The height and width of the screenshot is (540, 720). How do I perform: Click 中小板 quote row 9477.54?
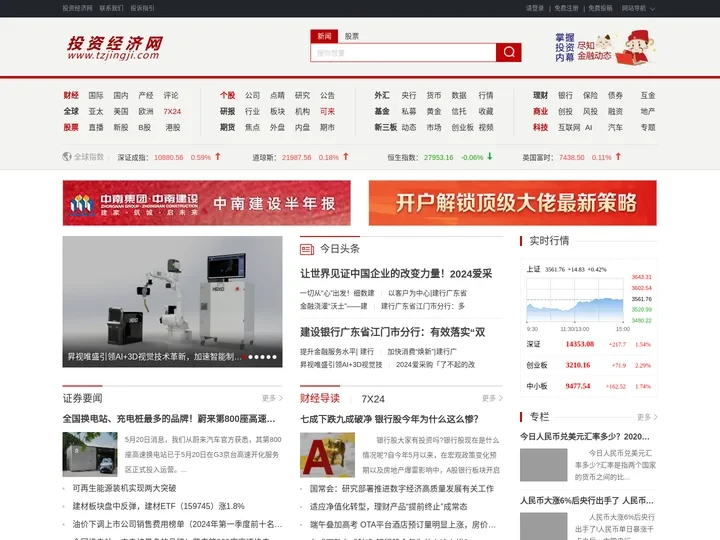click(x=589, y=387)
